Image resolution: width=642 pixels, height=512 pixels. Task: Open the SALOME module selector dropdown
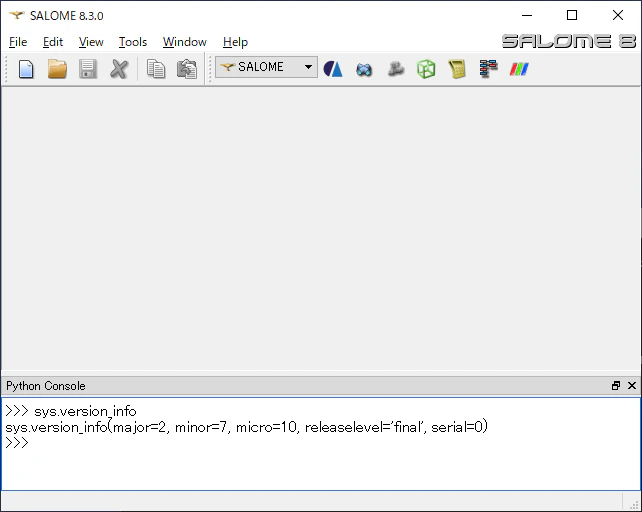click(x=267, y=67)
